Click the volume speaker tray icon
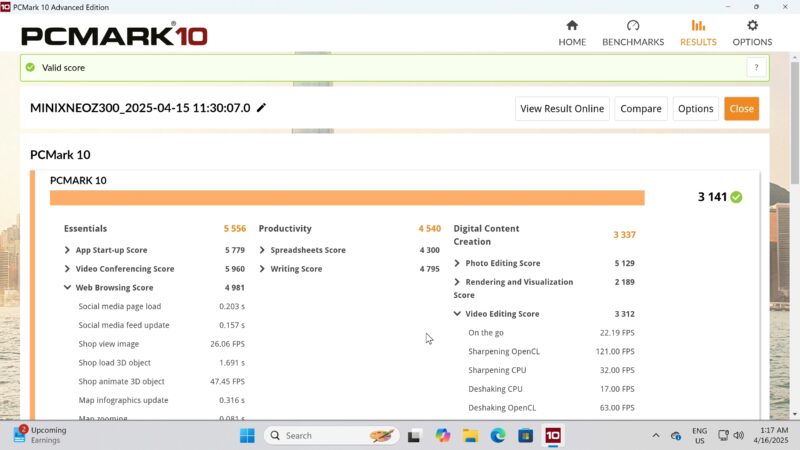 (x=738, y=435)
